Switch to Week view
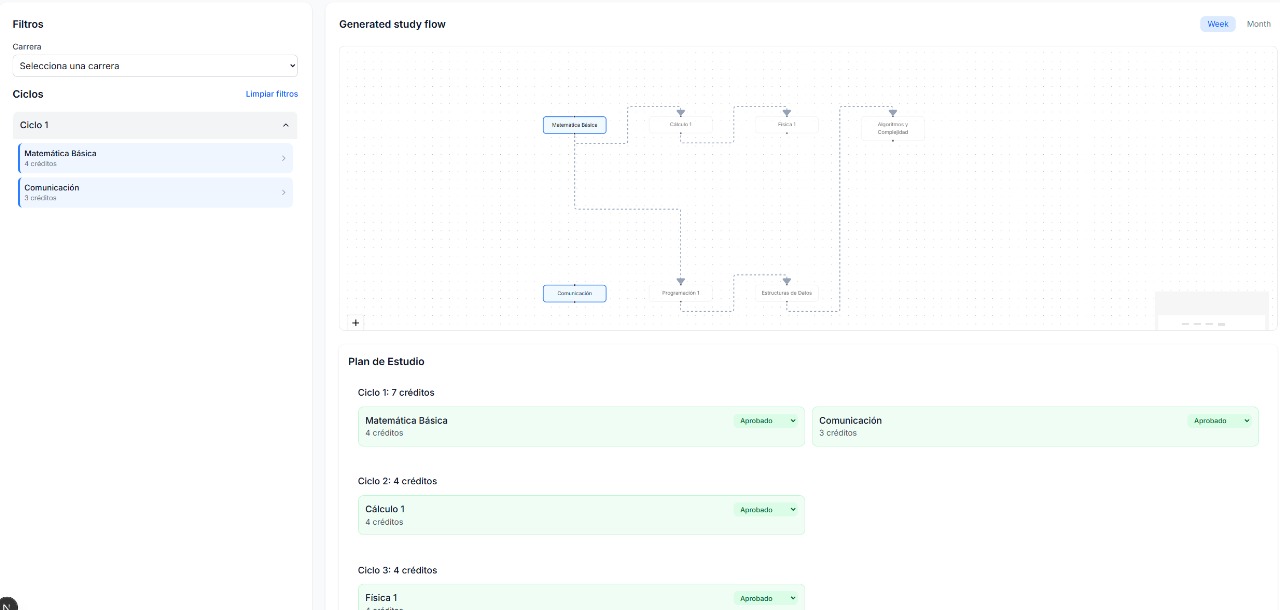 click(x=1217, y=23)
